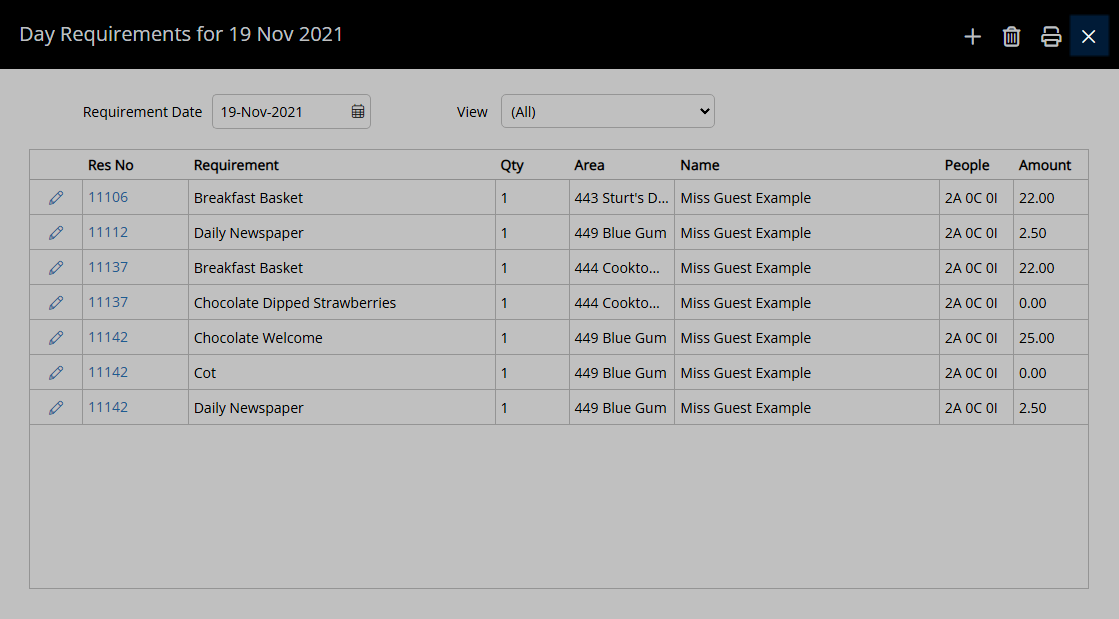
Task: Print the day requirements list
Action: (1050, 36)
